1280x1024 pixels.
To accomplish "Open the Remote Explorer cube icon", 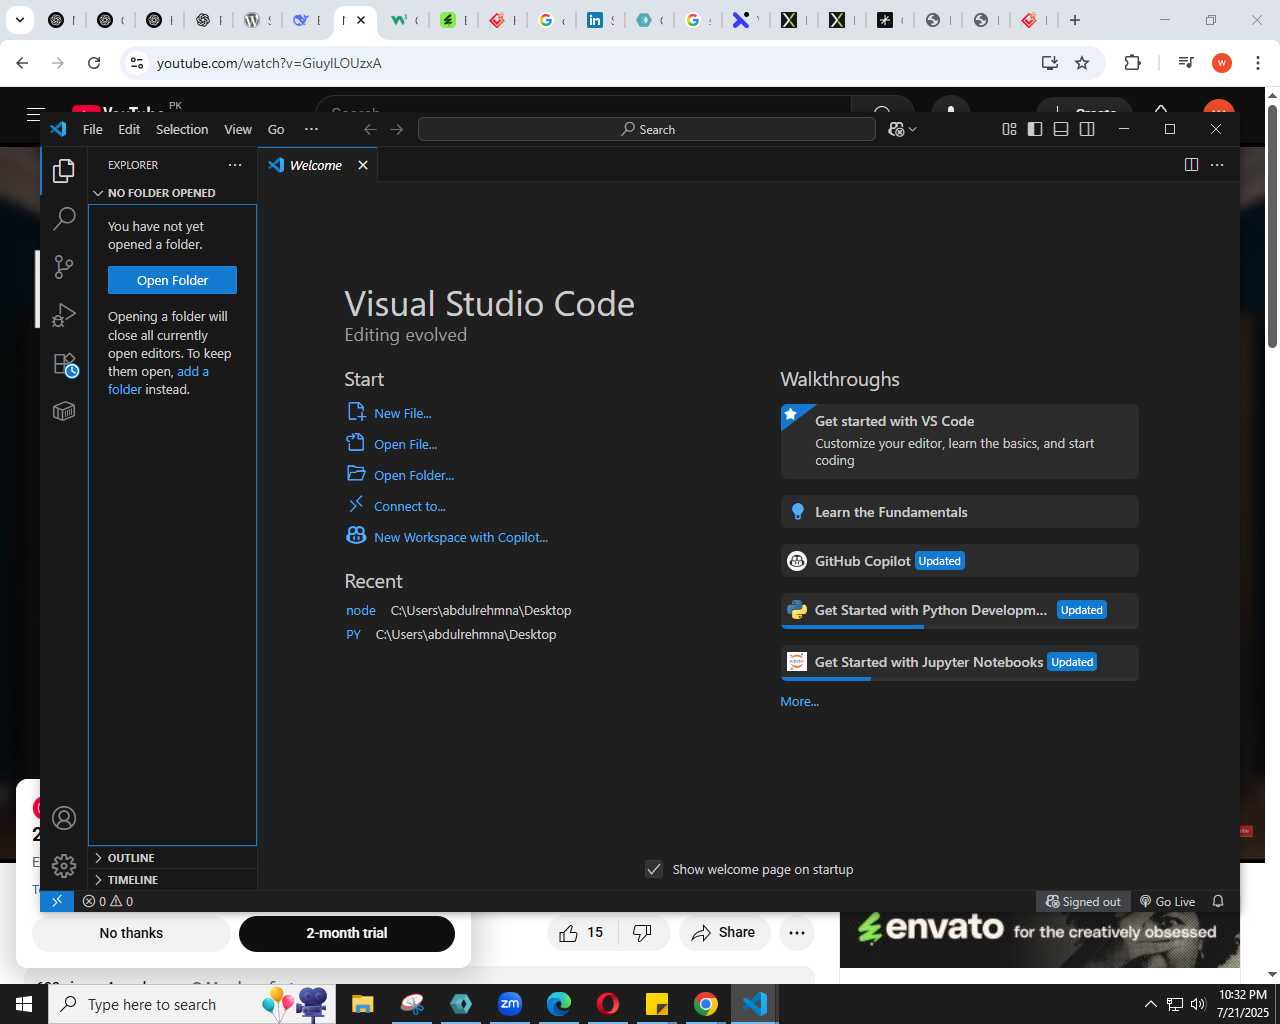I will pos(64,411).
